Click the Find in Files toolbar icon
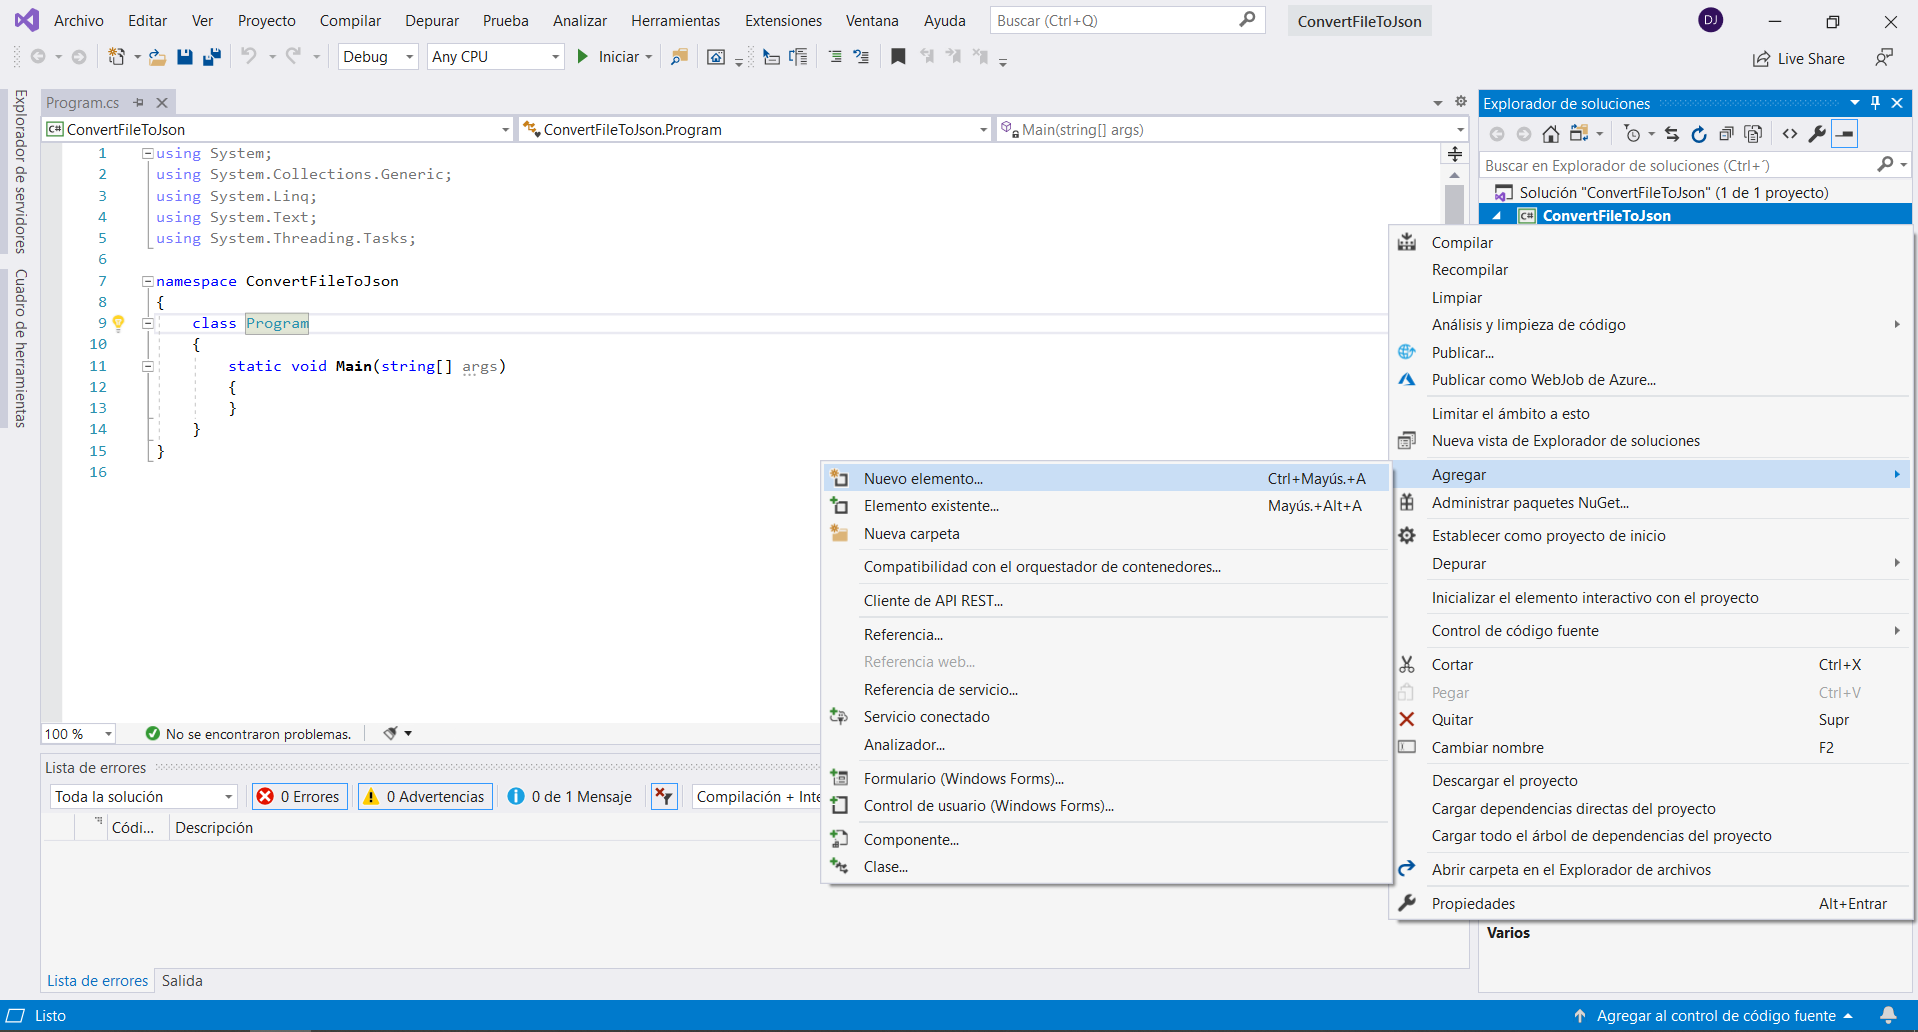Viewport: 1918px width, 1032px height. [679, 57]
